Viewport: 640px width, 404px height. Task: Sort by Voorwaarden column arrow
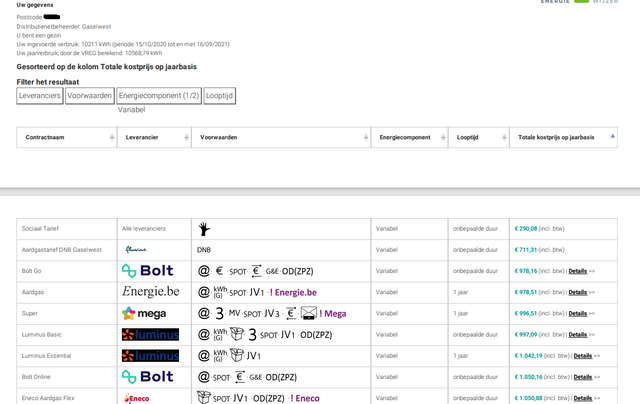[366, 138]
